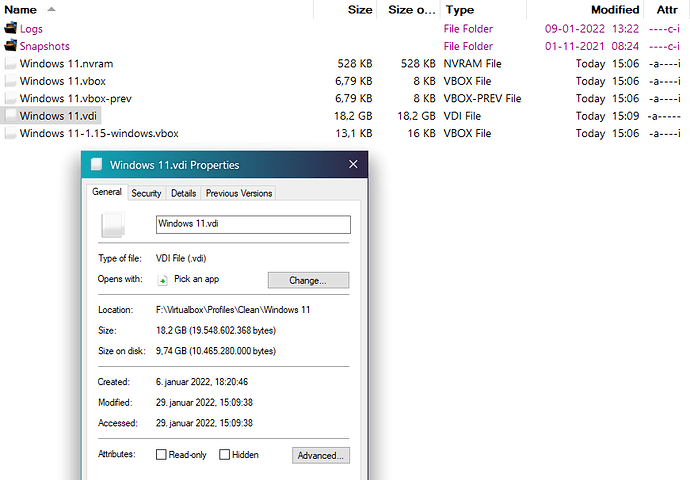Click the large file icon in General tab
Screen dimensions: 690x480
(113, 224)
